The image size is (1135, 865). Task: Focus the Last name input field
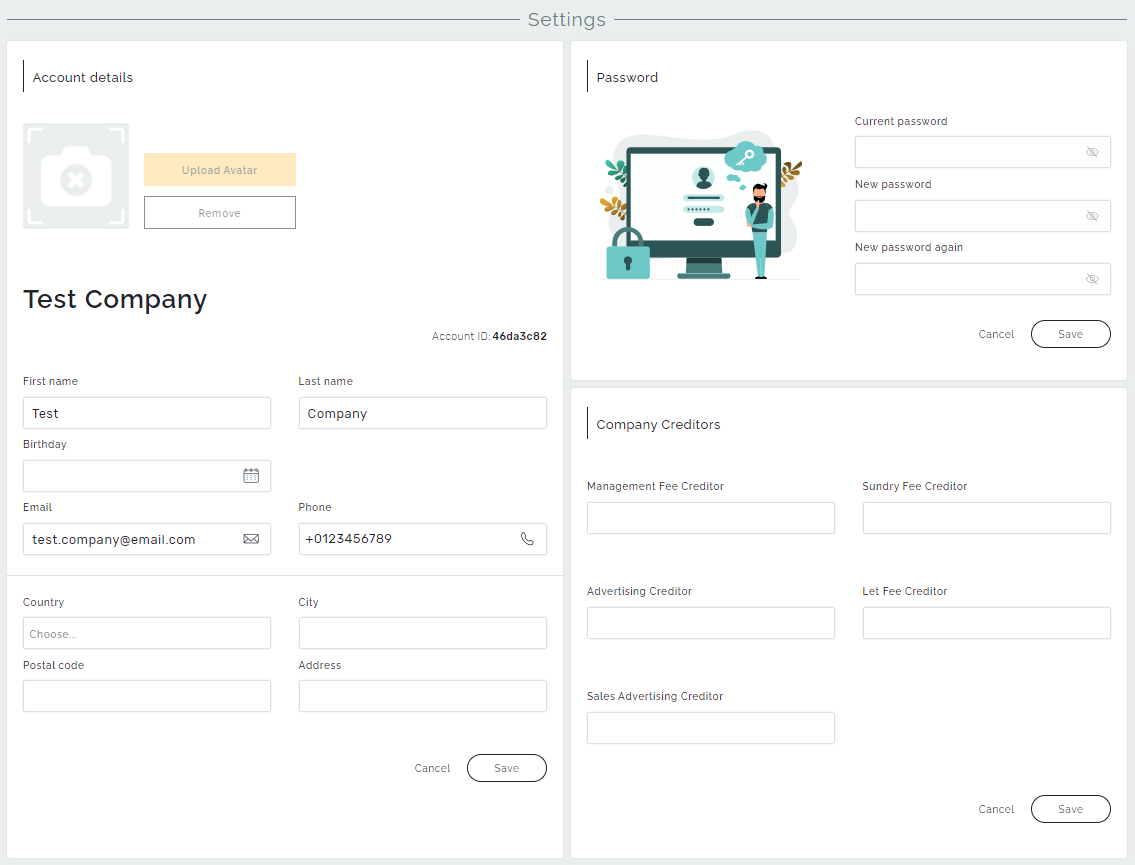coord(423,413)
